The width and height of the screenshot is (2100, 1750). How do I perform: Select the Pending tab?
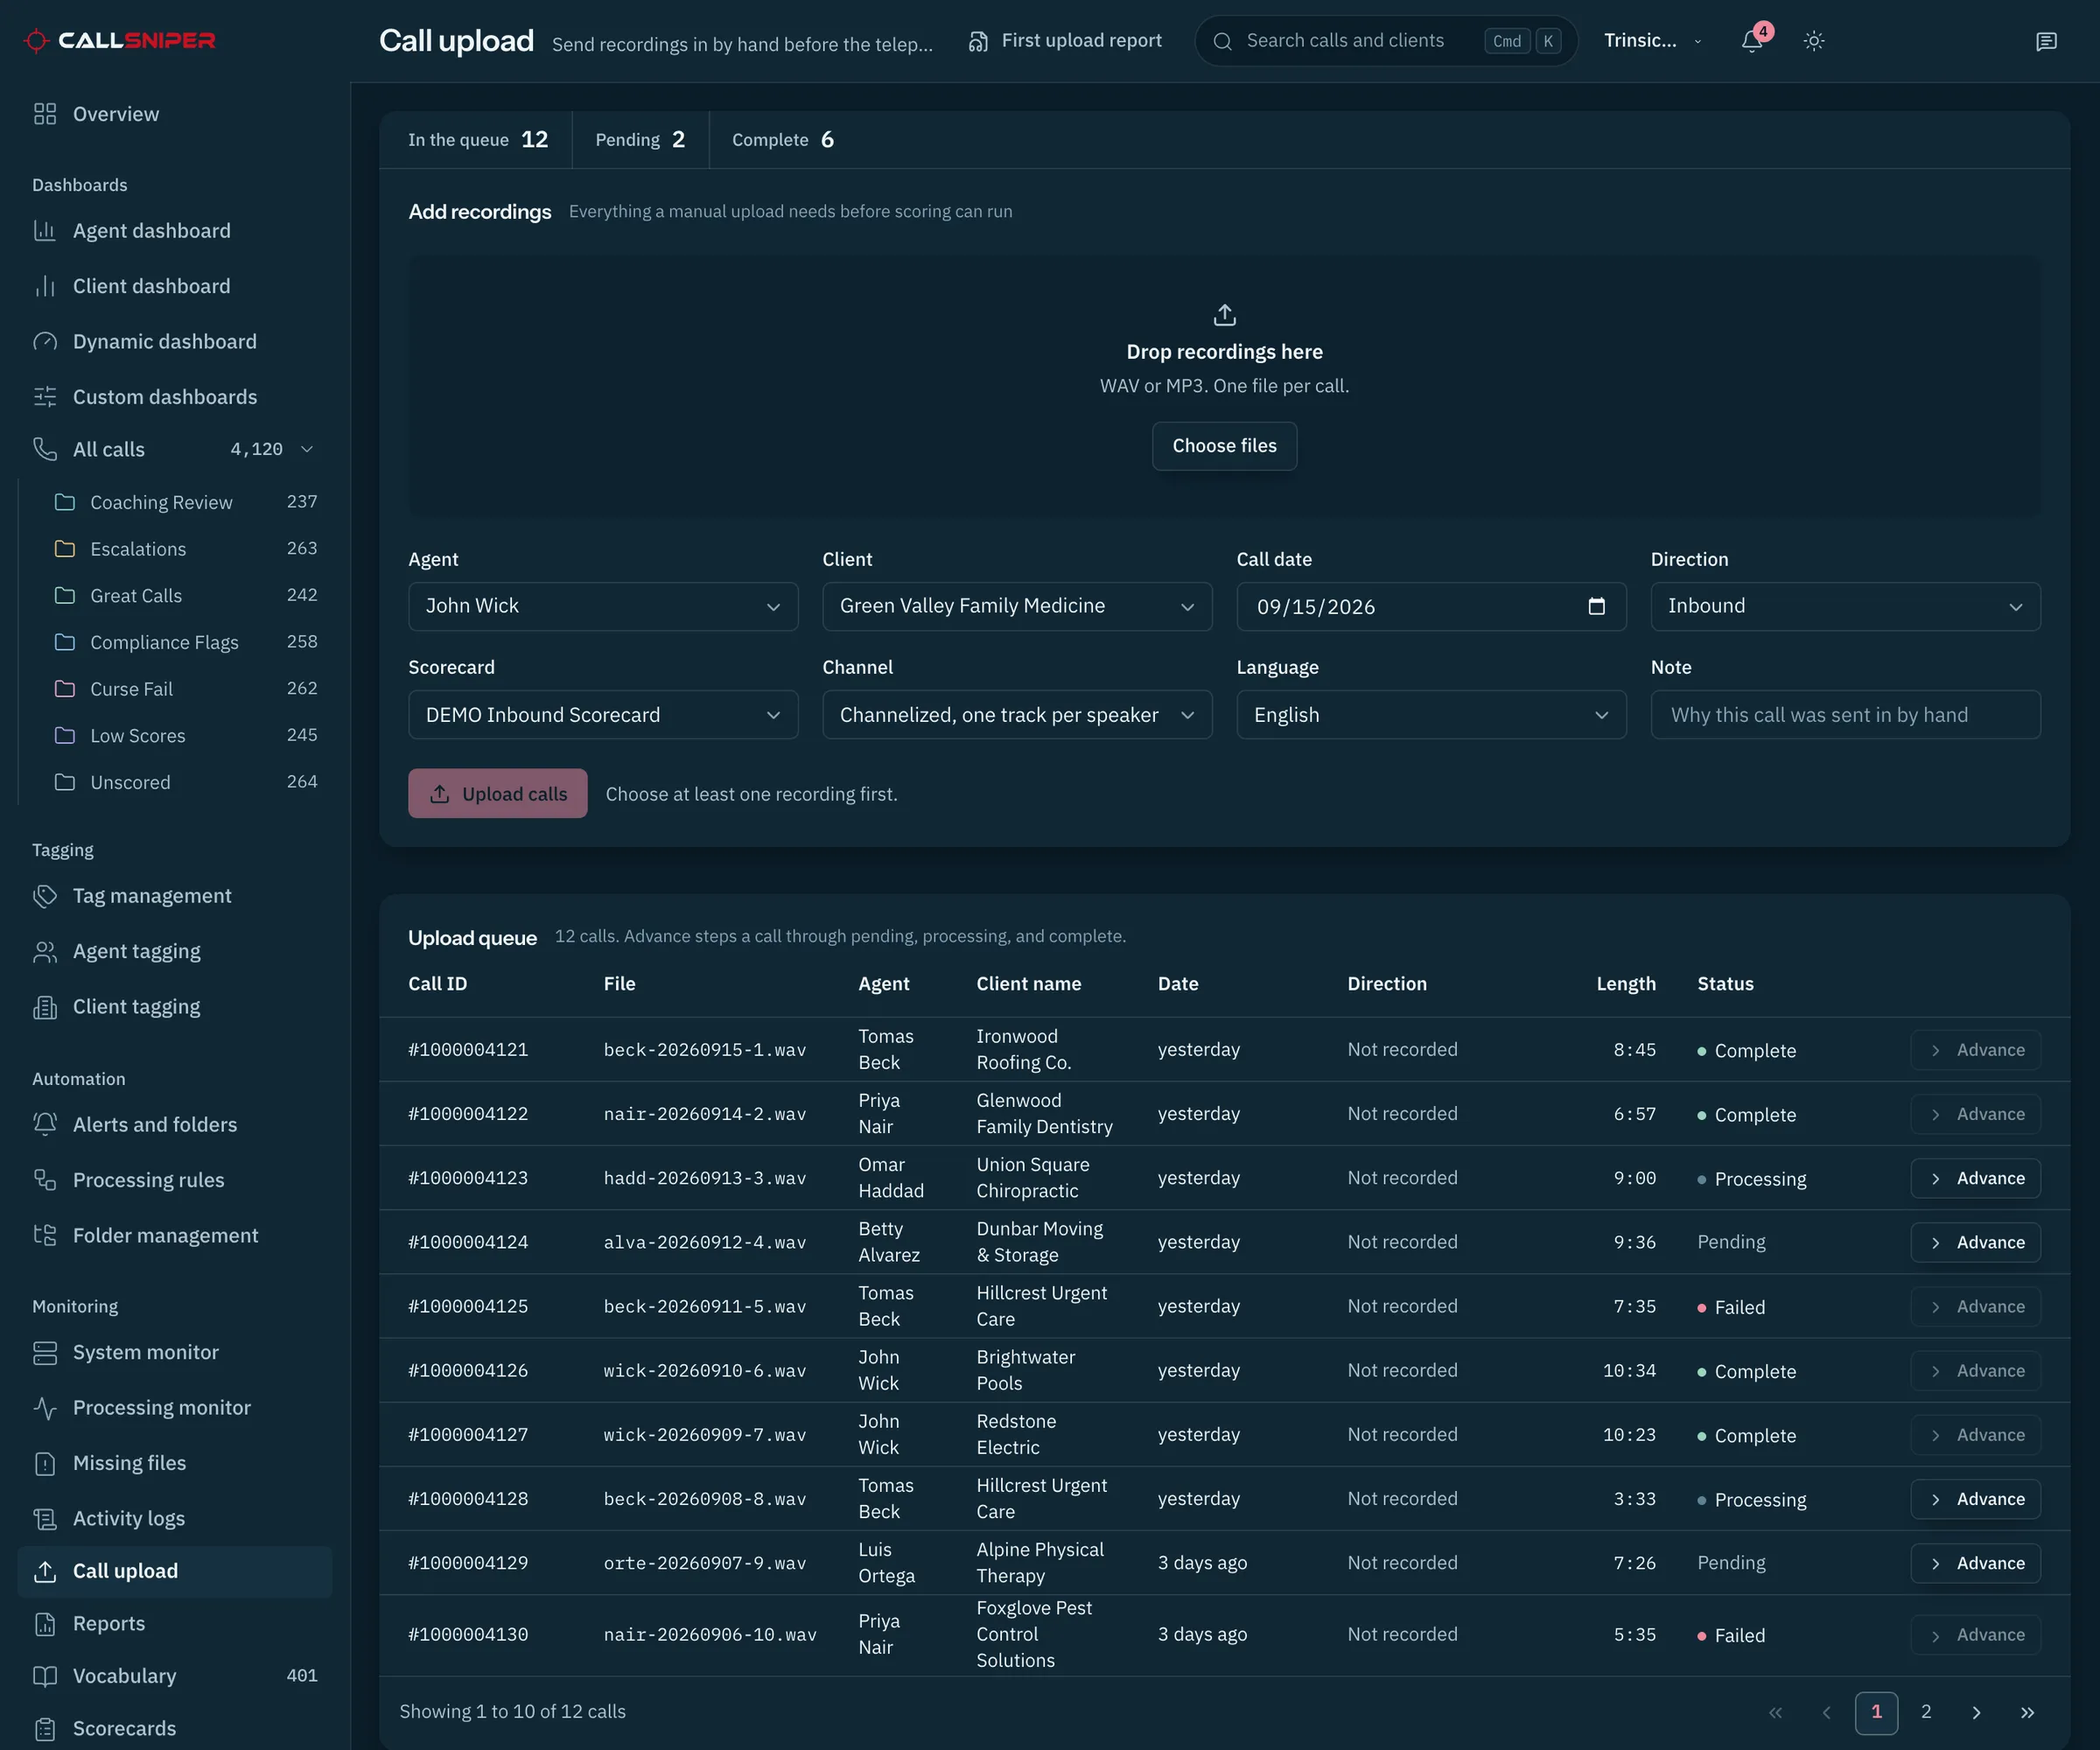640,140
